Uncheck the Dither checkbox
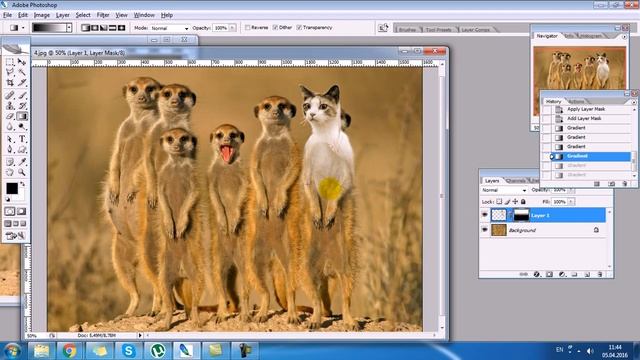The image size is (640, 360). pyautogui.click(x=275, y=28)
